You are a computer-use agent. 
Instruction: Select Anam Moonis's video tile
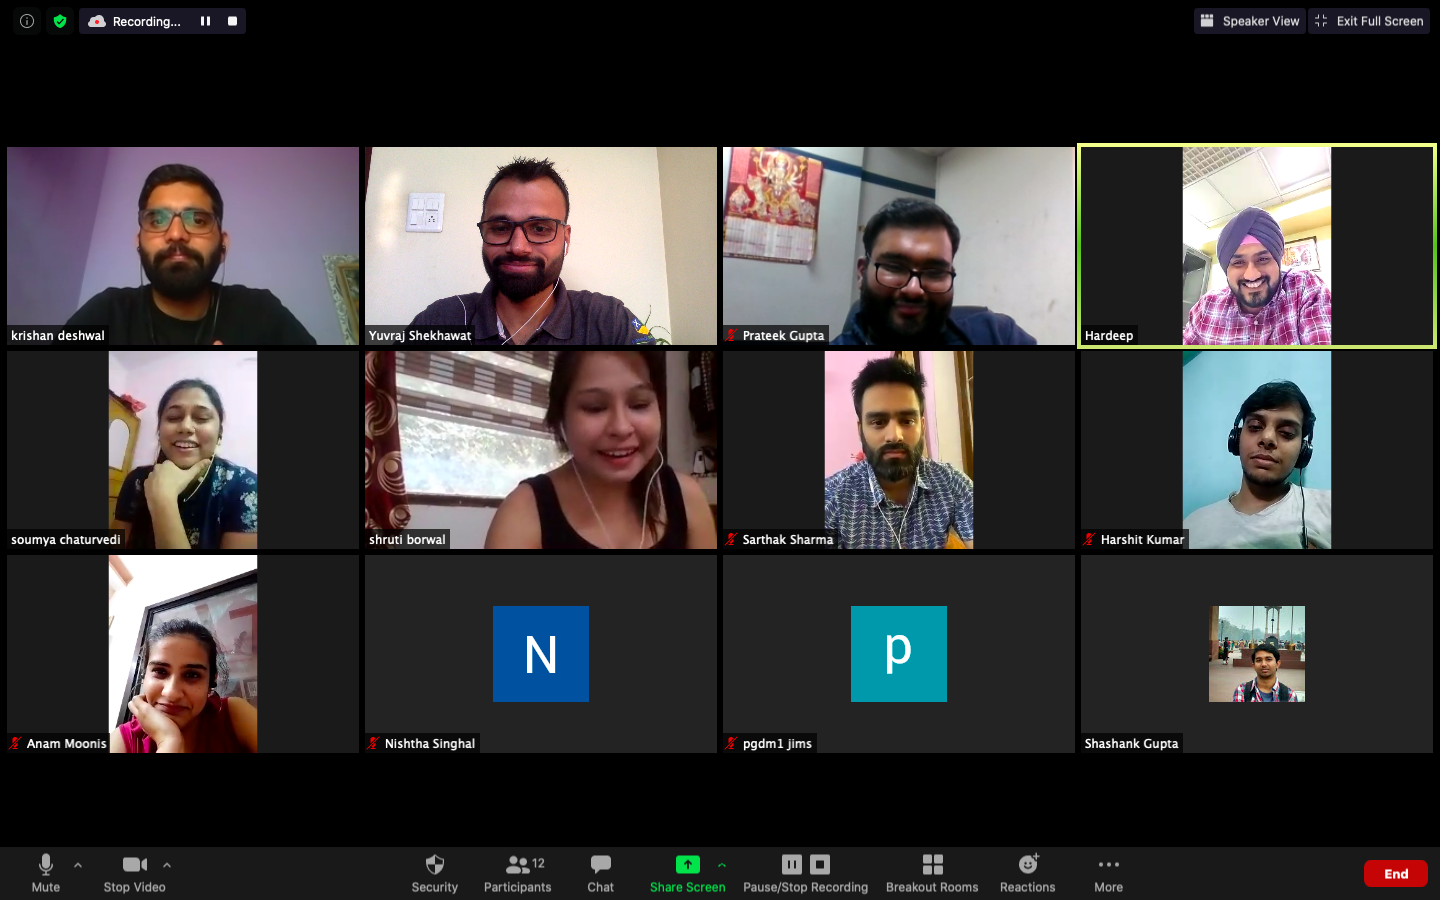pyautogui.click(x=183, y=654)
